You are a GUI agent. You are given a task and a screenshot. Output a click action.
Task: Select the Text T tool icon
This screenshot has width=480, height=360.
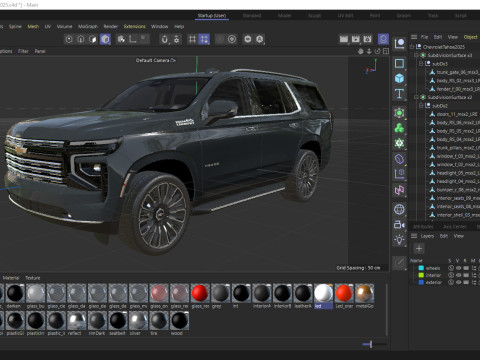(x=399, y=94)
